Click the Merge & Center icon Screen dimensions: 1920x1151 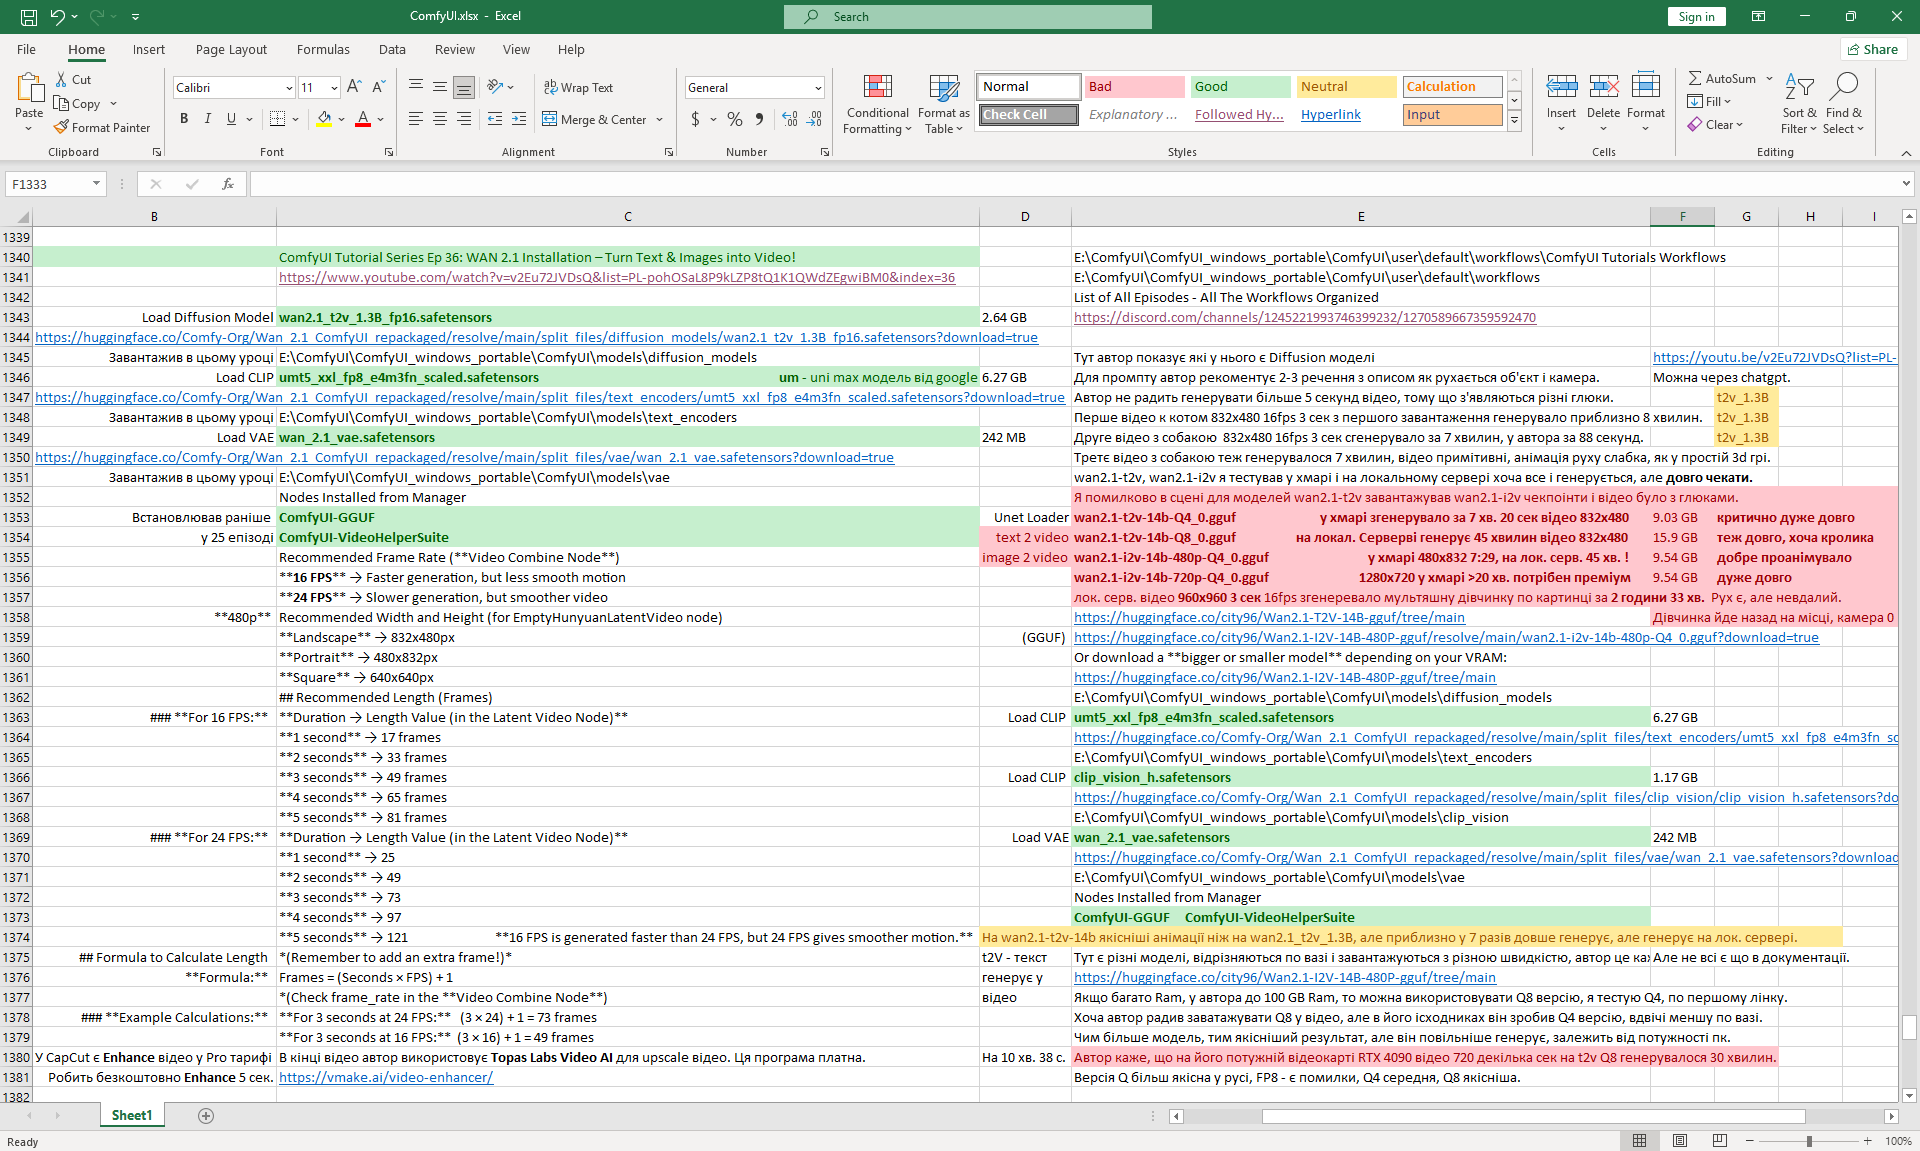tap(550, 119)
